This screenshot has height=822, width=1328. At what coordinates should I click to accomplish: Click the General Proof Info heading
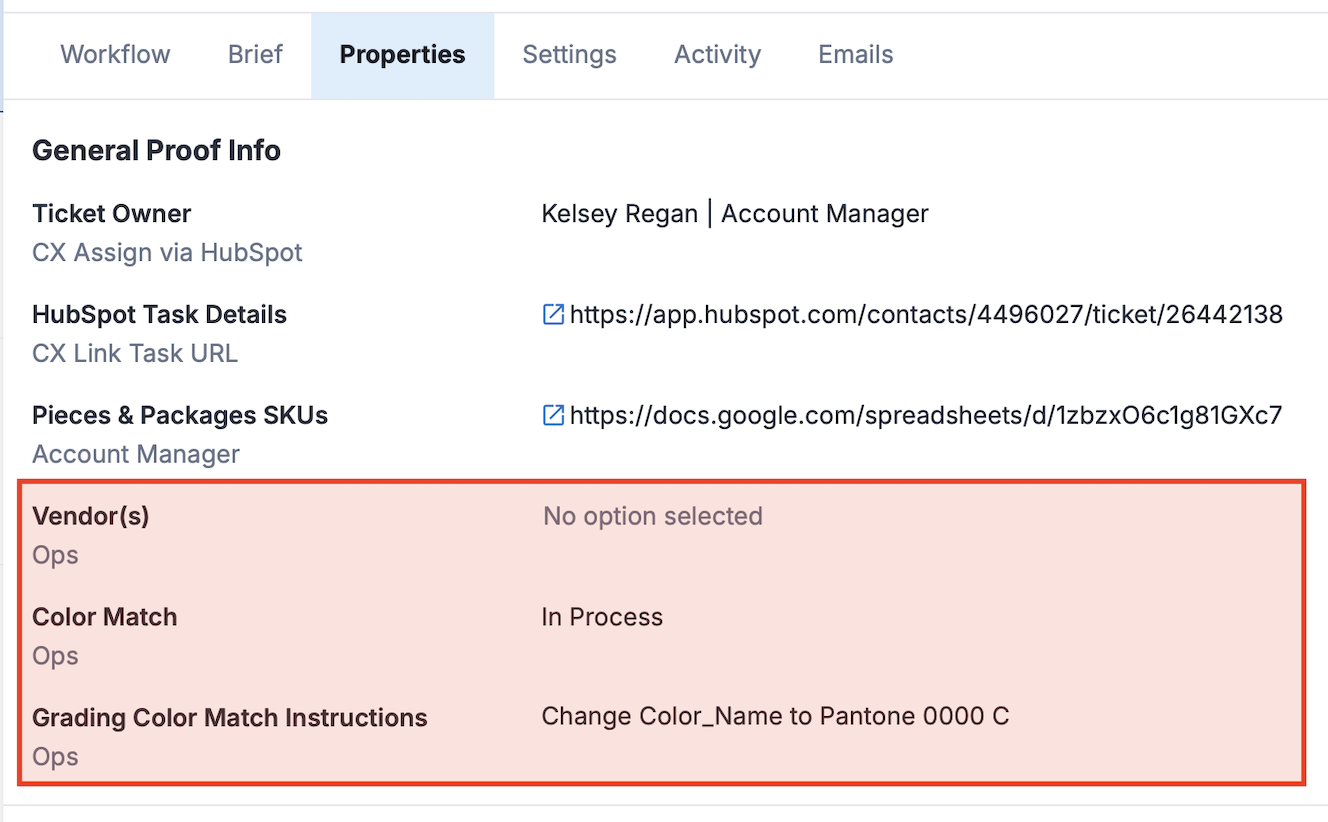click(x=156, y=151)
